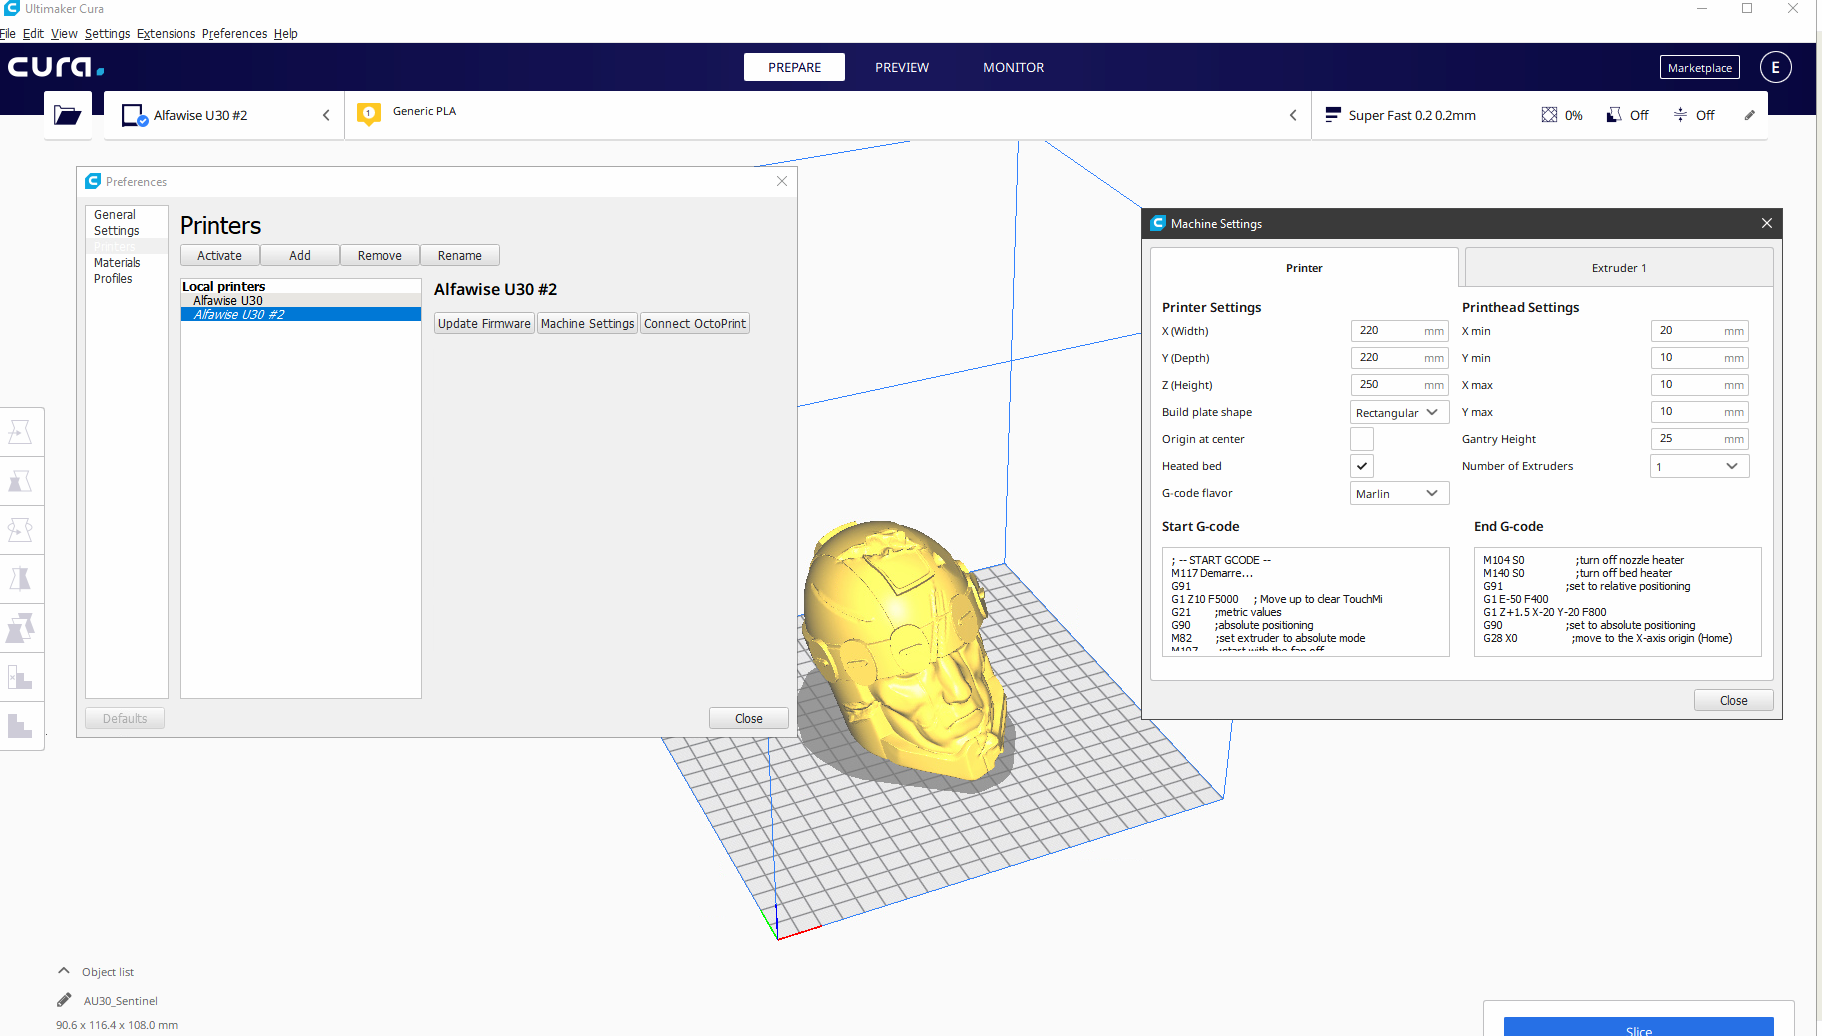Open Profiles page in Preferences sidebar
This screenshot has height=1036, width=1822.
tap(113, 278)
